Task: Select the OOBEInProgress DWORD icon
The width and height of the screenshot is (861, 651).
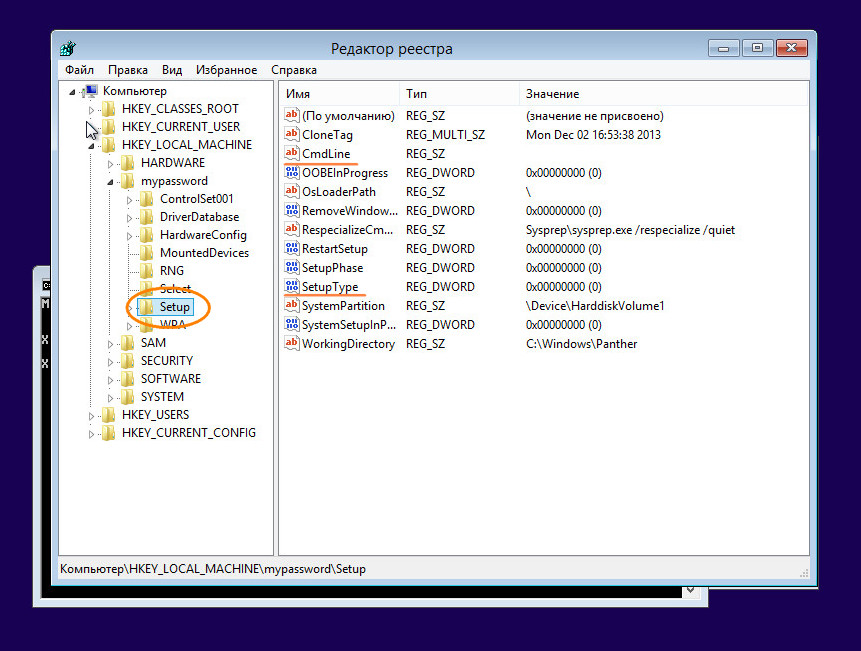Action: click(292, 173)
